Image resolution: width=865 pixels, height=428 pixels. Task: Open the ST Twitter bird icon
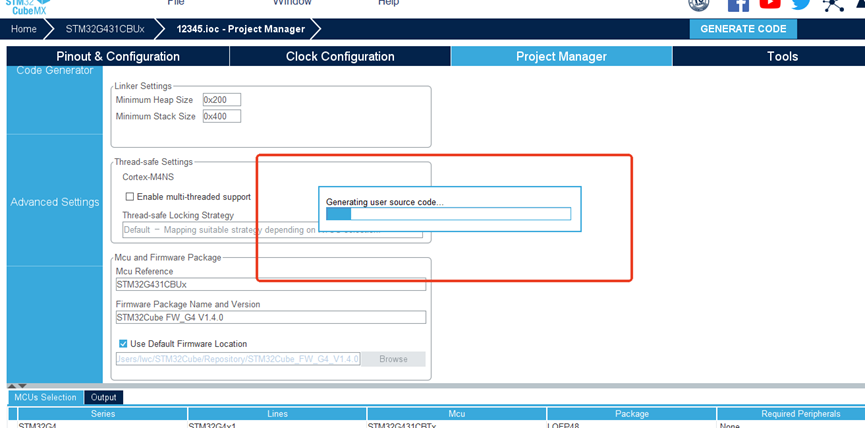[x=801, y=4]
